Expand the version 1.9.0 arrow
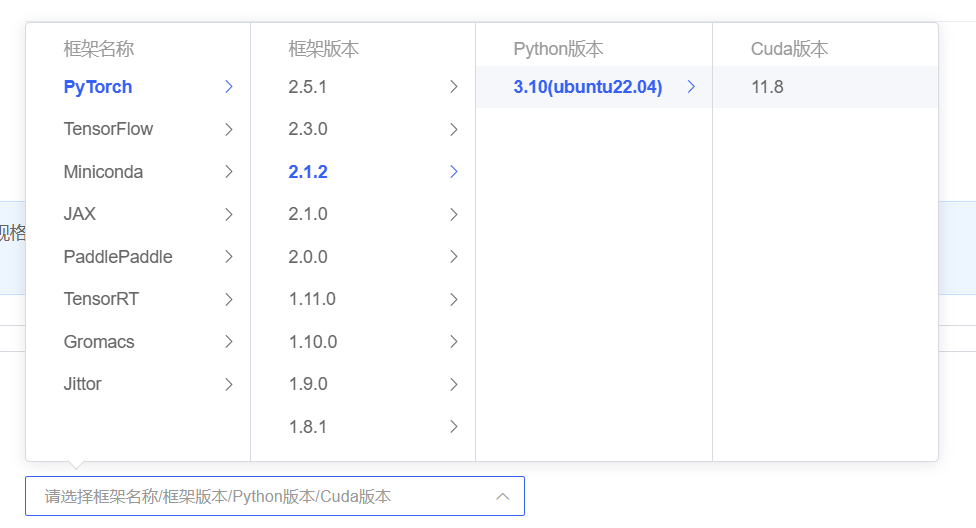 click(454, 384)
